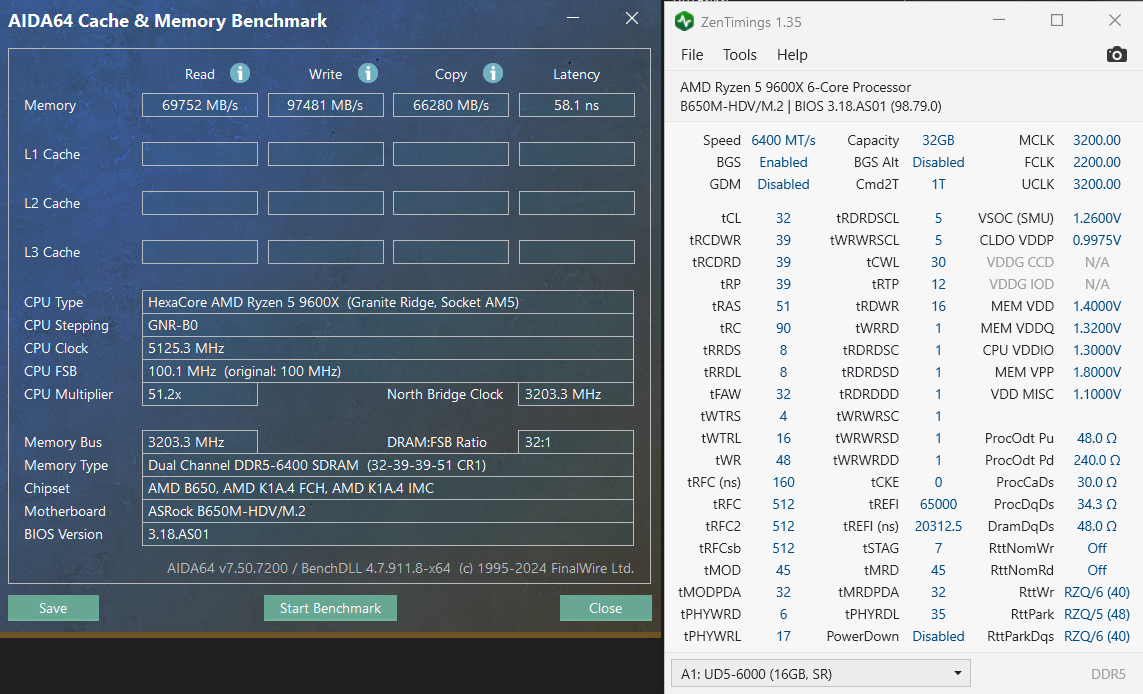This screenshot has width=1143, height=694.
Task: Click North Bridge Clock value 3203.3 MHz
Action: pos(576,394)
